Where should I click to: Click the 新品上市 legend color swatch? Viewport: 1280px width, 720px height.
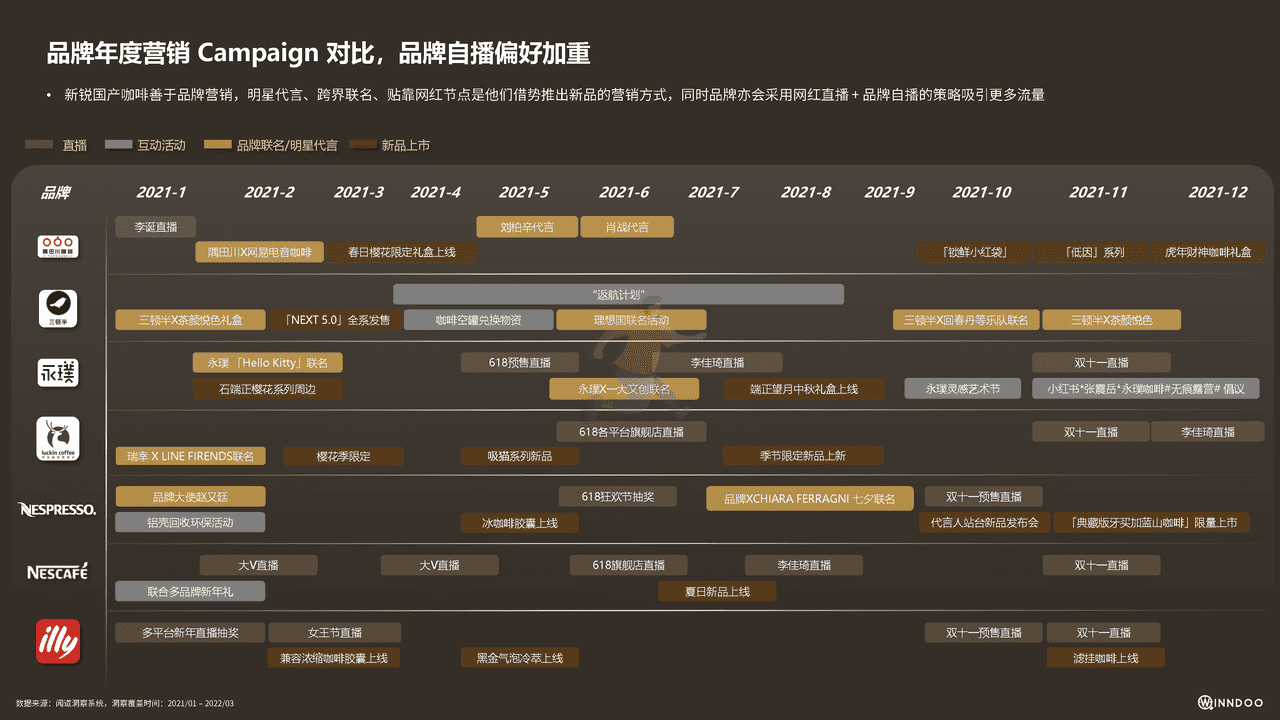point(362,145)
